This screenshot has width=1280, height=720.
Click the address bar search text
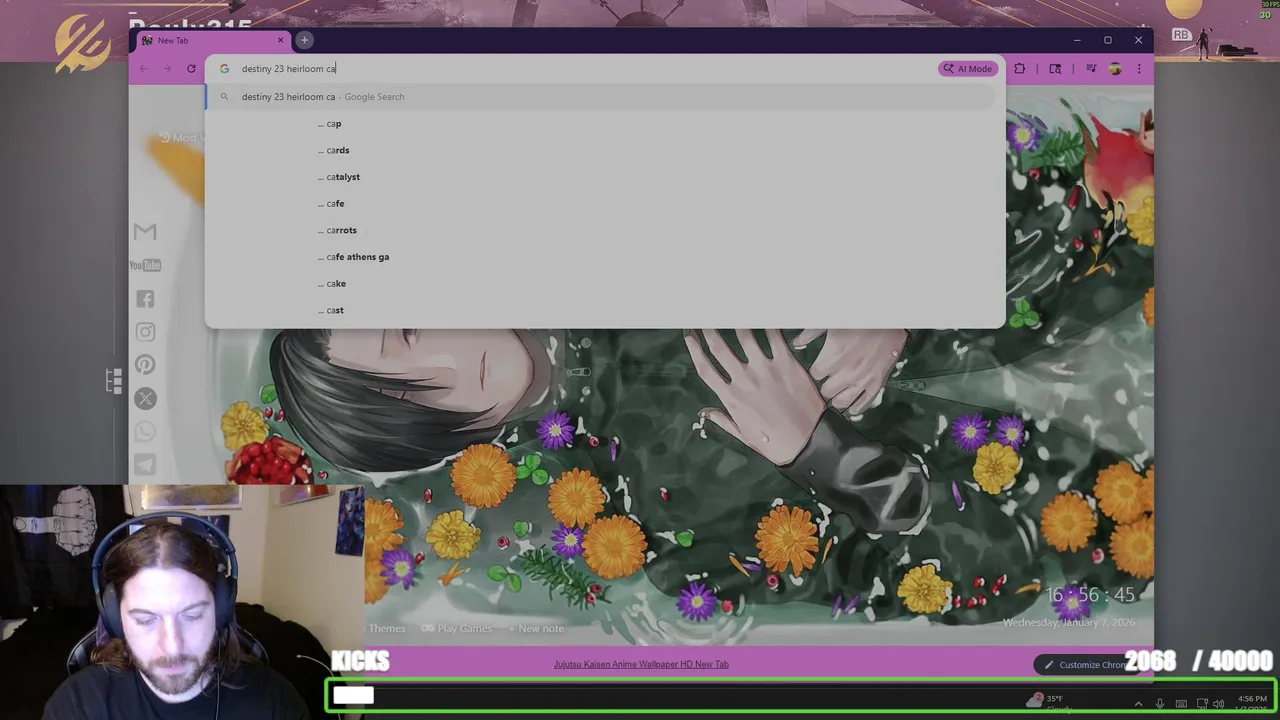pos(288,69)
